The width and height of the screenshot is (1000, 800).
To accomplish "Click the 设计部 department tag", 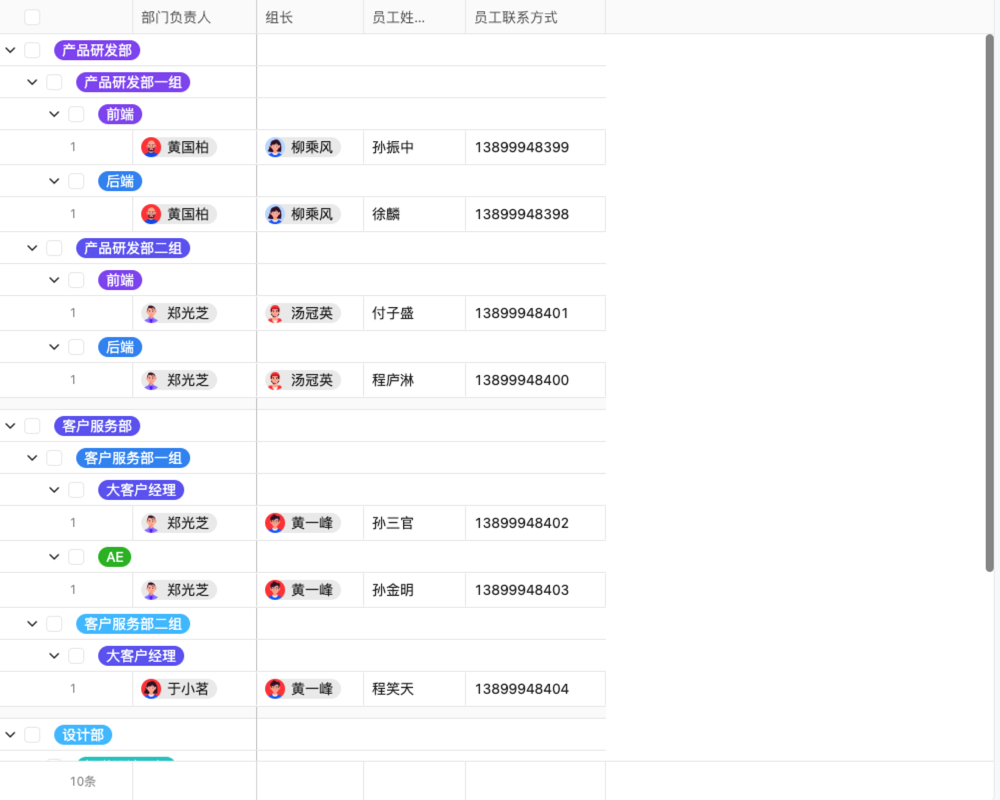I will (x=82, y=733).
